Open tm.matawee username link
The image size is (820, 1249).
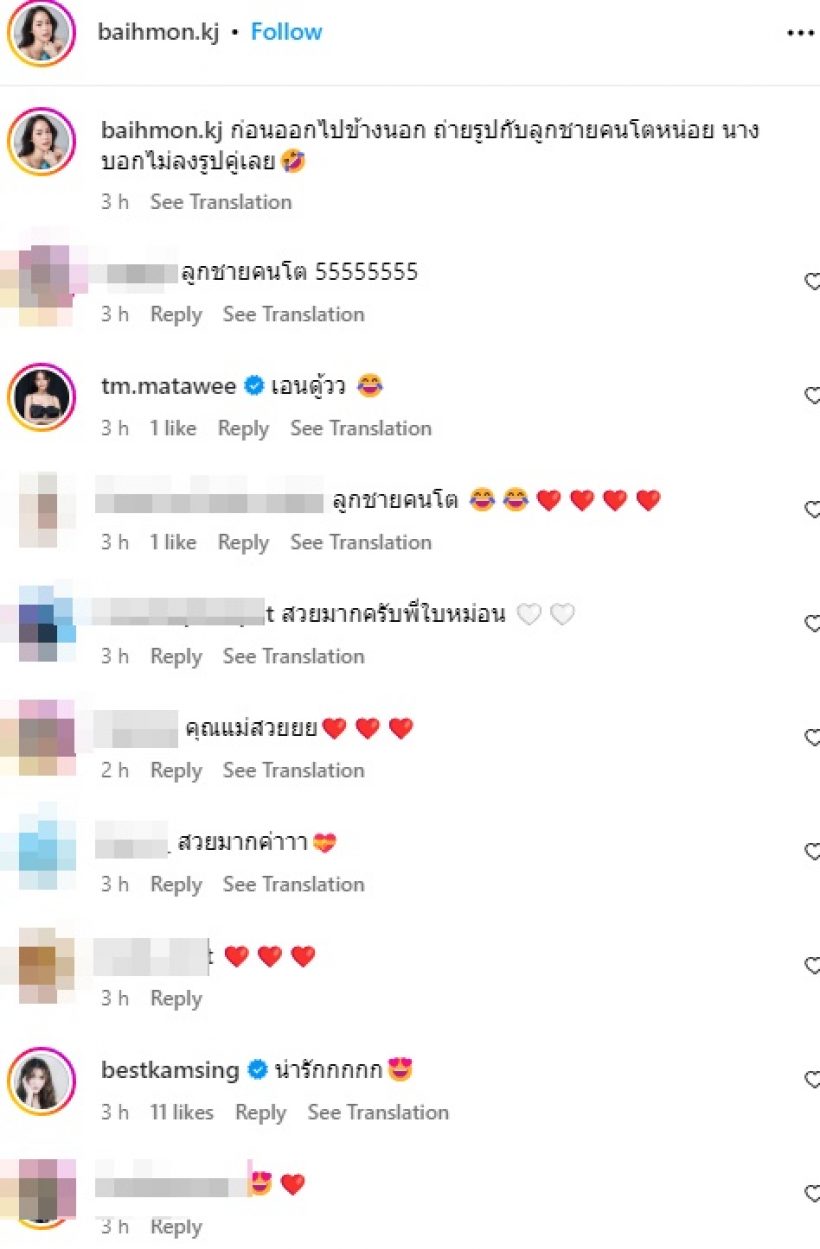169,387
